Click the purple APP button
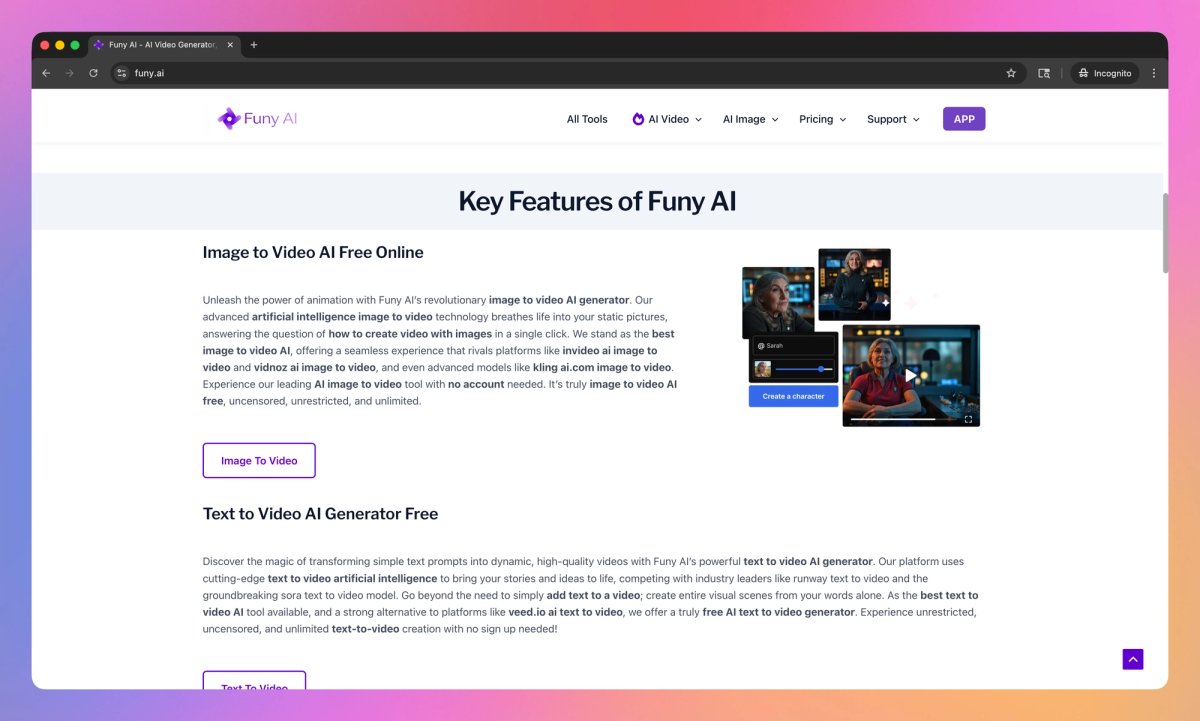This screenshot has width=1200, height=721. coord(964,119)
